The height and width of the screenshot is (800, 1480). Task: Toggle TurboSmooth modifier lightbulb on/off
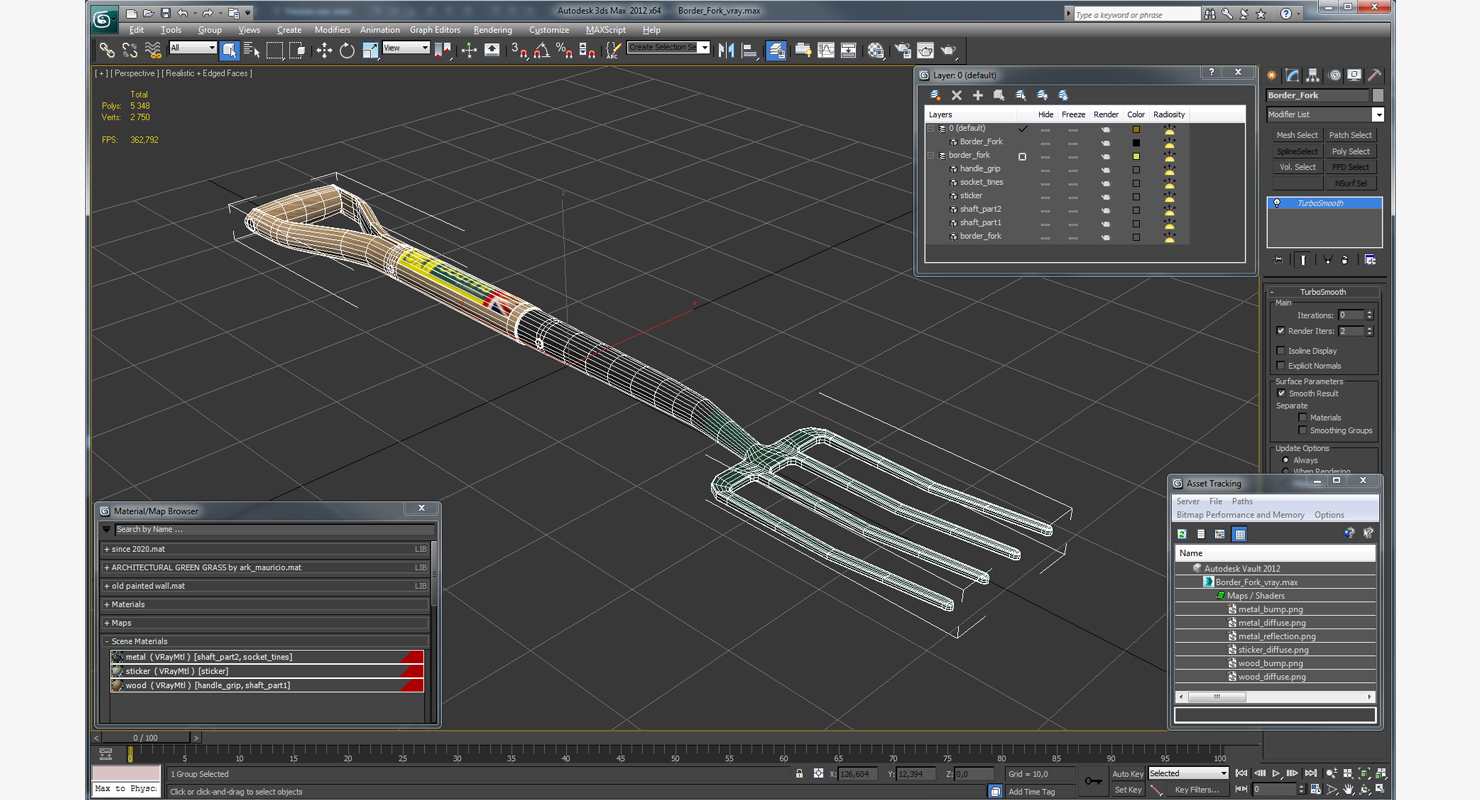pyautogui.click(x=1277, y=203)
